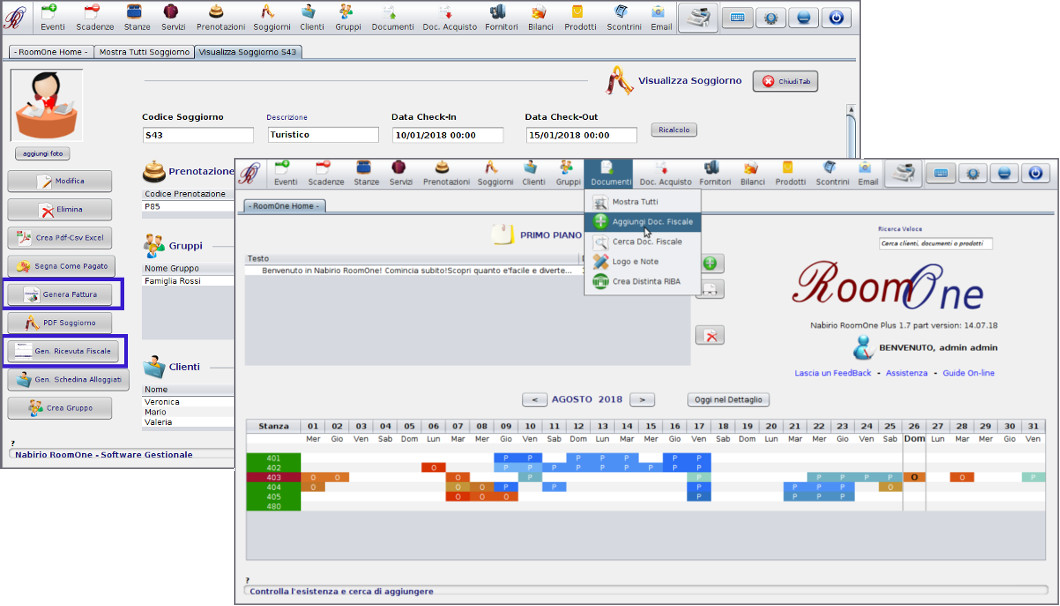Image resolution: width=1060 pixels, height=606 pixels.
Task: Open Prenotazioni in front window toolbar
Action: point(446,173)
